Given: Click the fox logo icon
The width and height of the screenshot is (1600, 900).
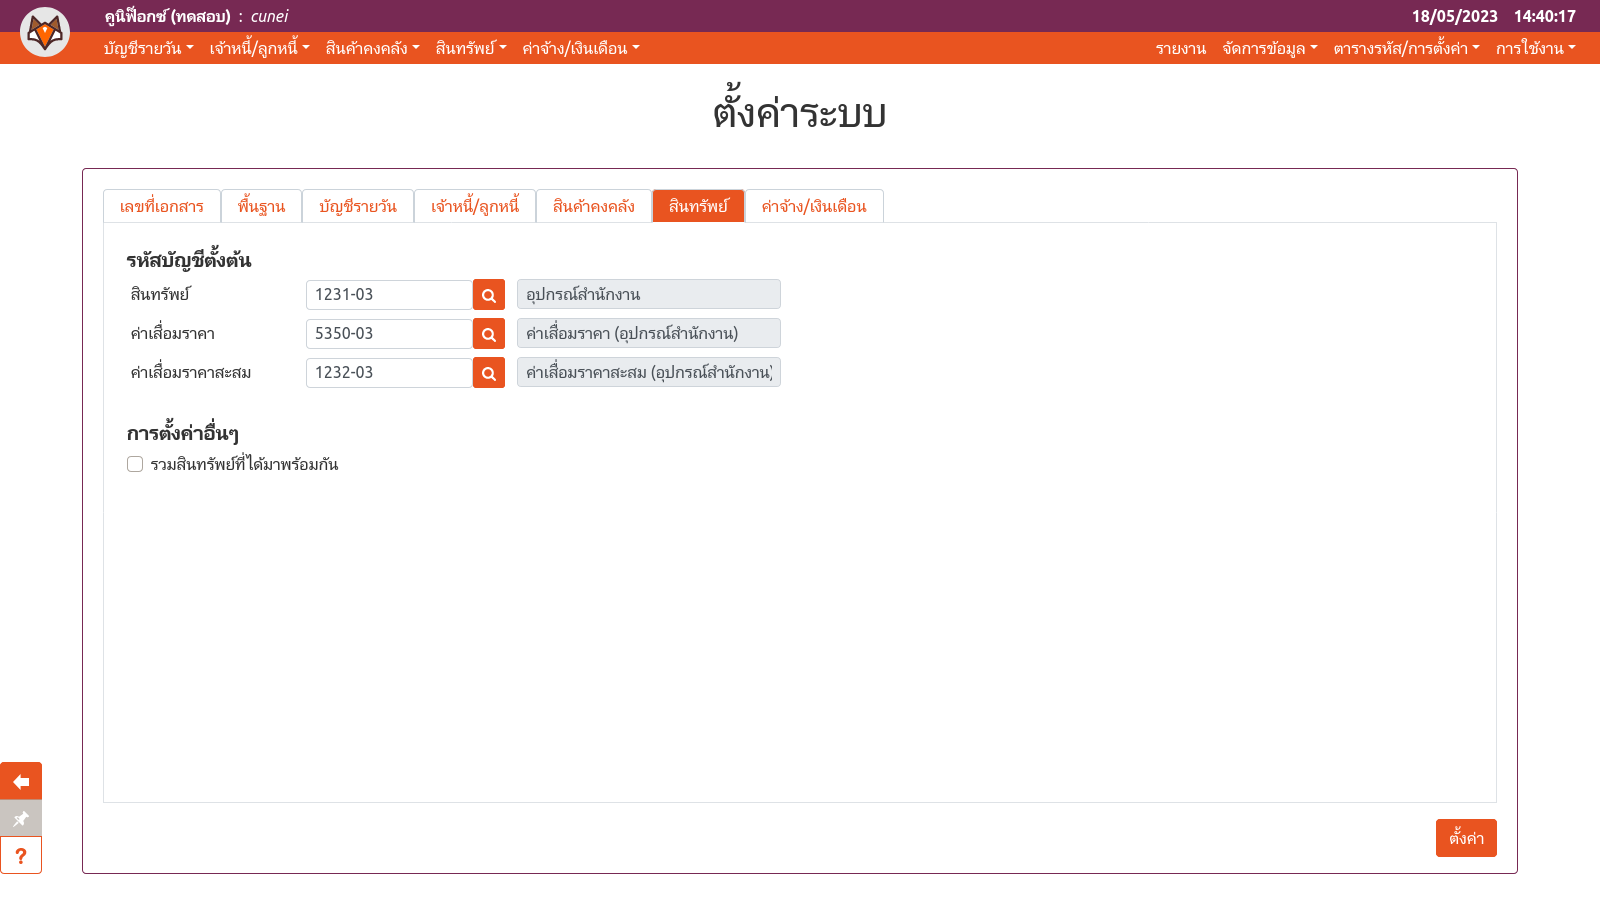Looking at the screenshot, I should 45,32.
